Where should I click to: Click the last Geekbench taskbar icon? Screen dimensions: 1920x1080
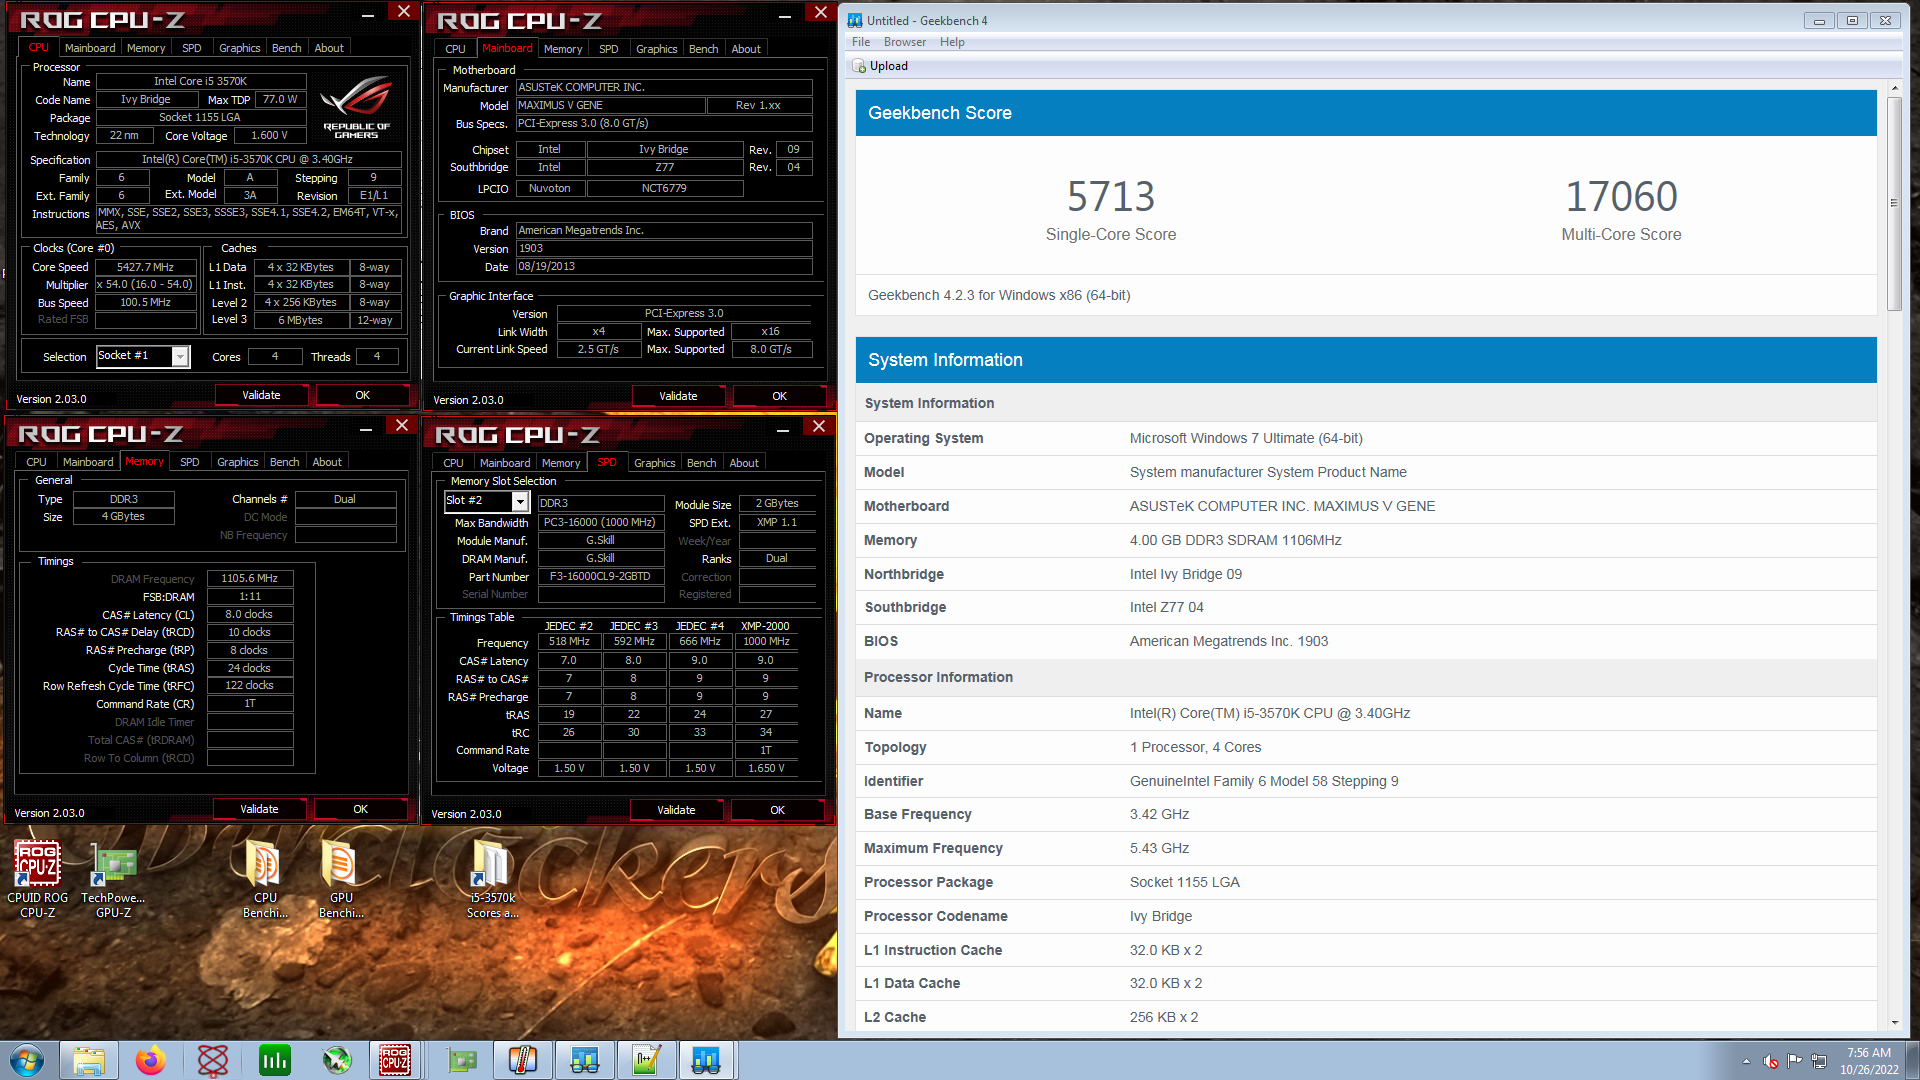pos(707,1060)
